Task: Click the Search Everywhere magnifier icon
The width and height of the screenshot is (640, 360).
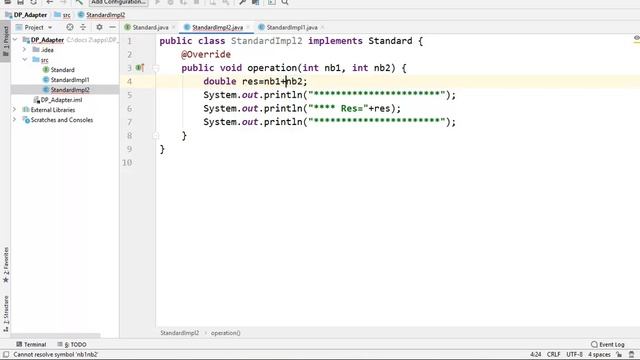Action: 285,2
